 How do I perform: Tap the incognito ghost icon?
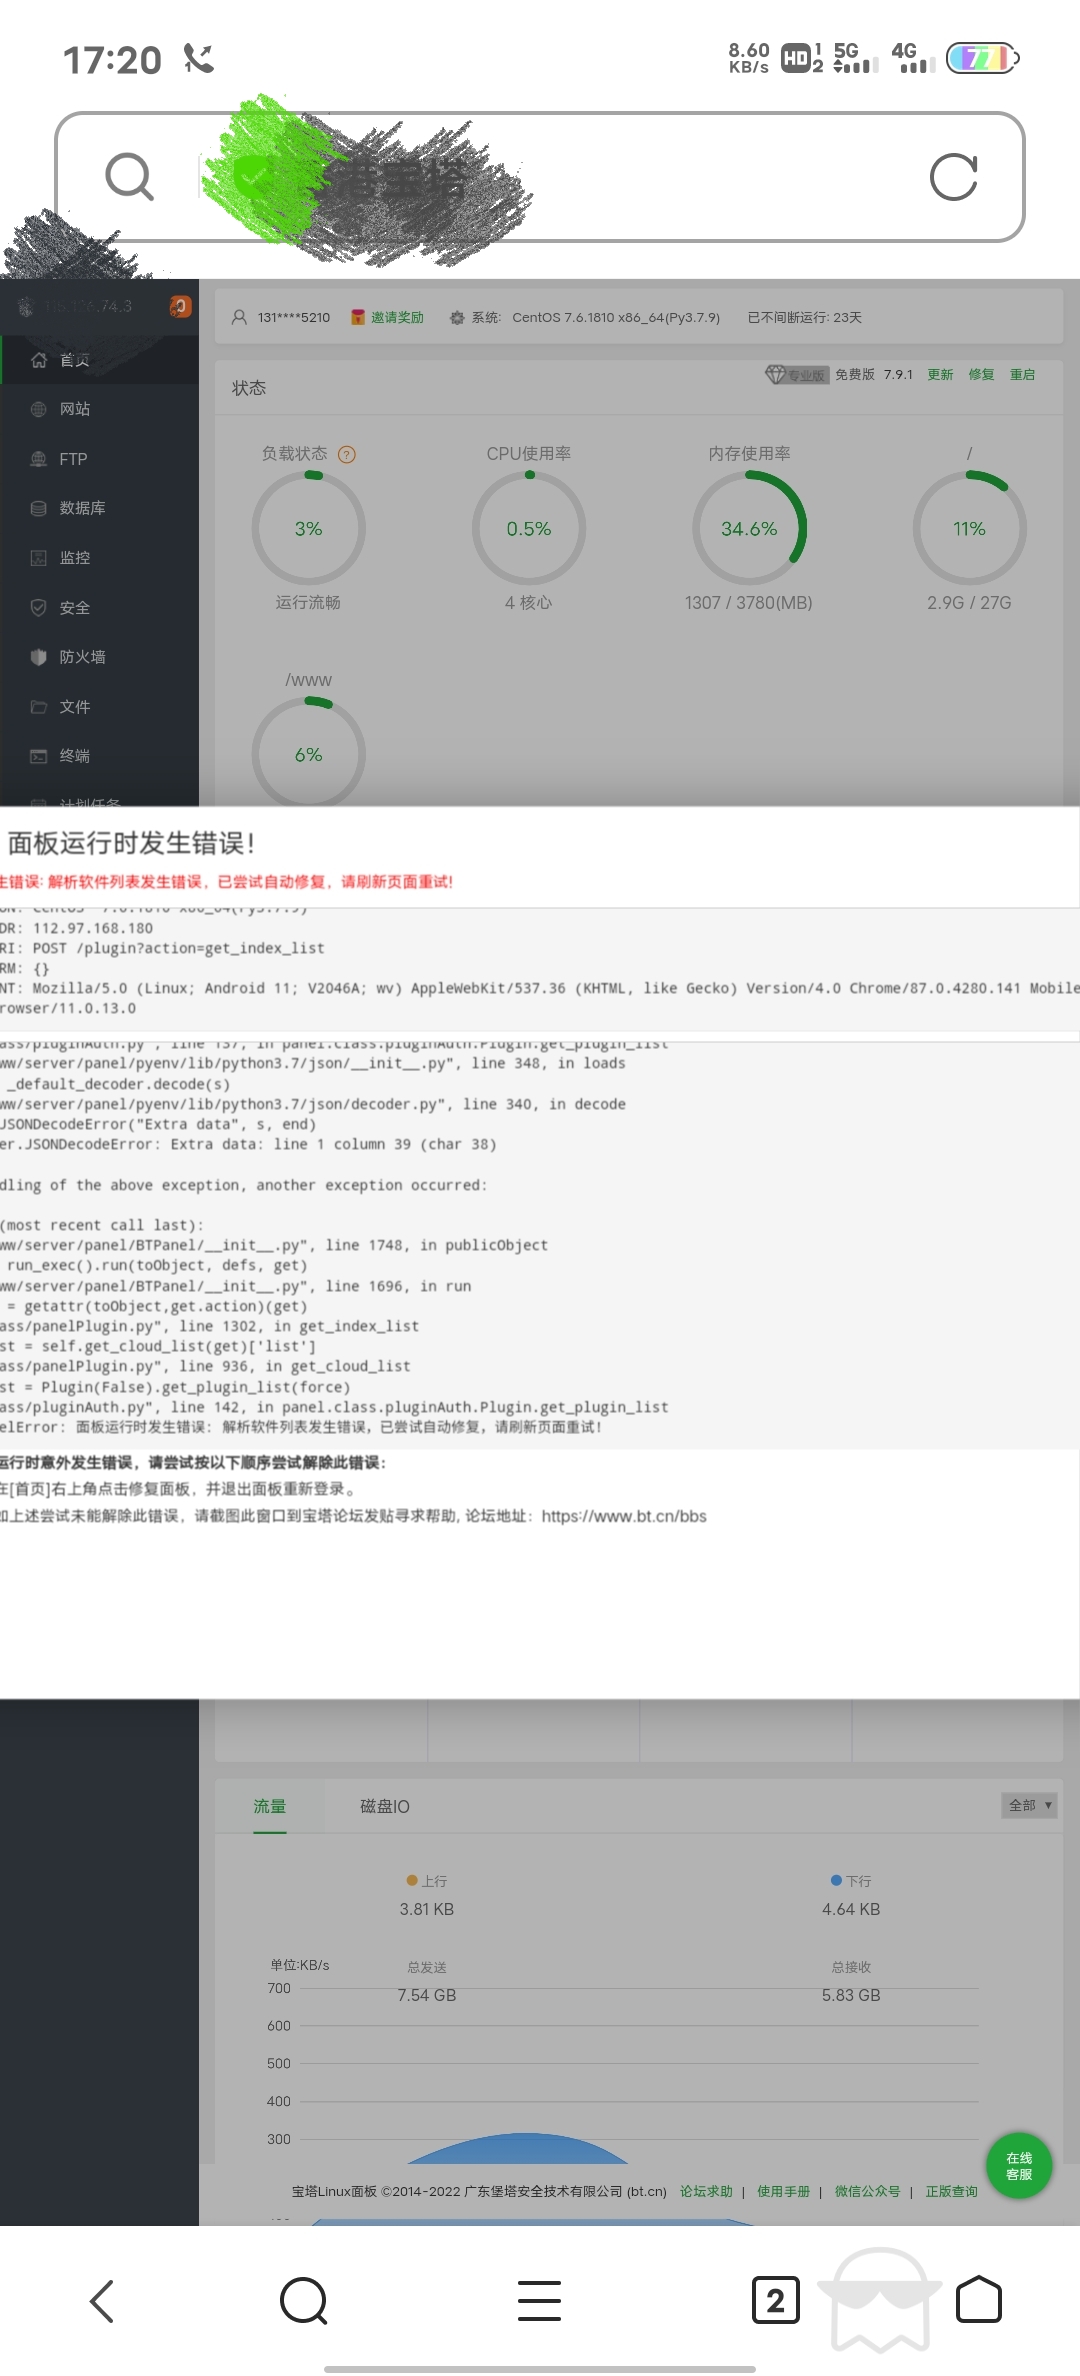(880, 2300)
